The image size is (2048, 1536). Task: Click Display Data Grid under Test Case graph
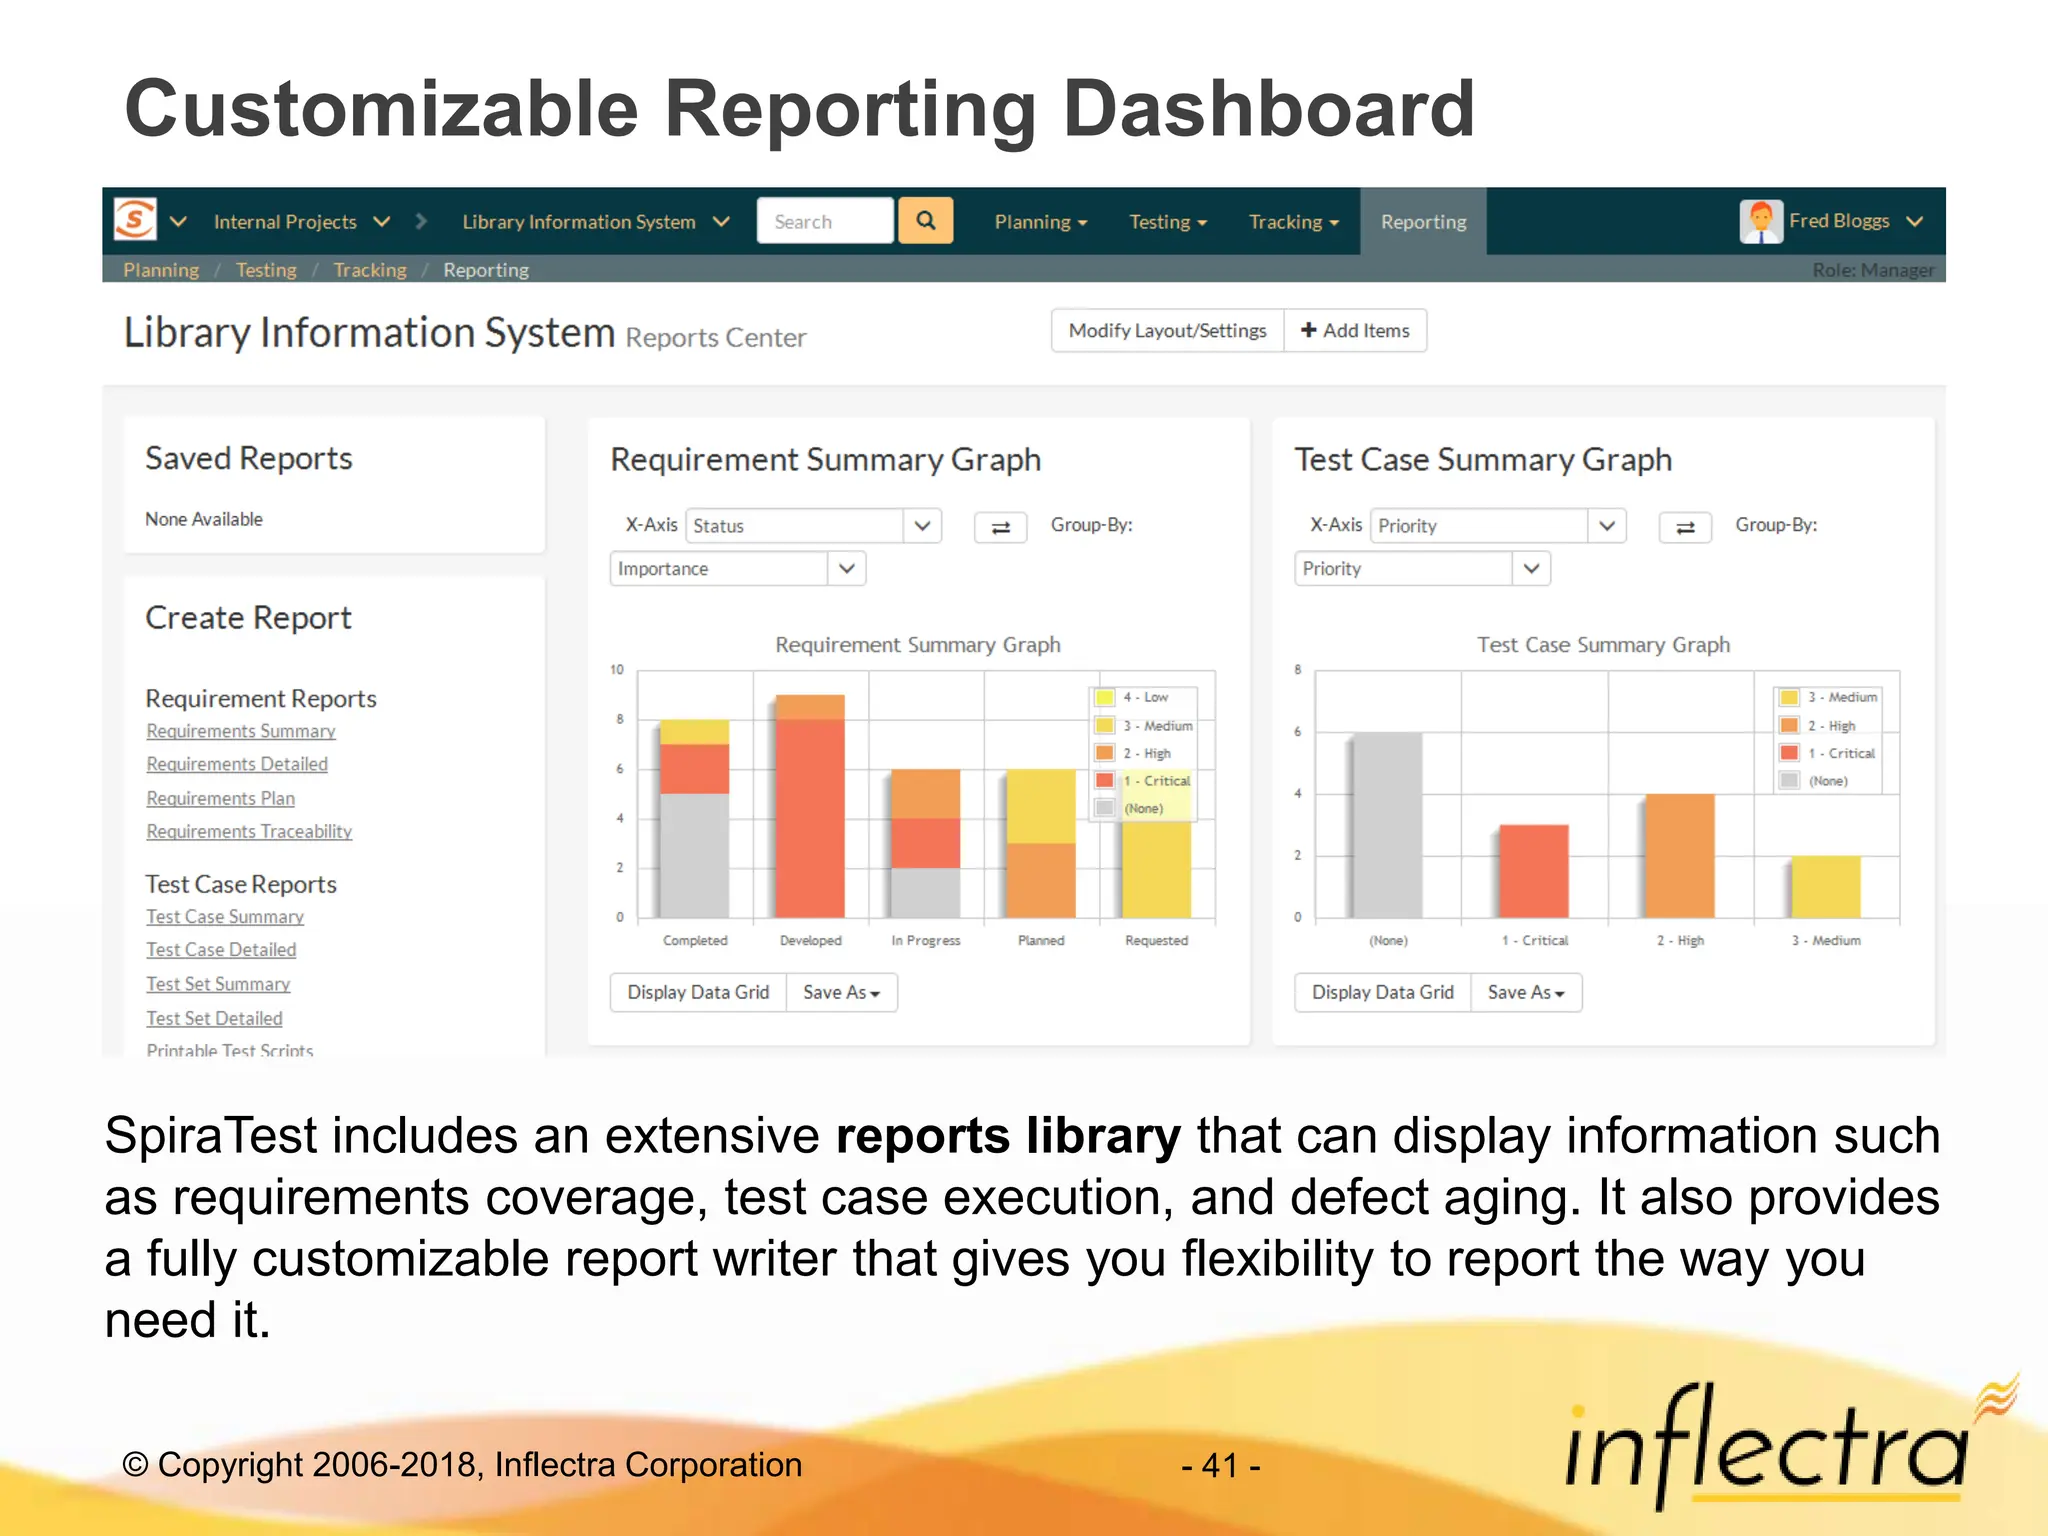coord(1382,993)
